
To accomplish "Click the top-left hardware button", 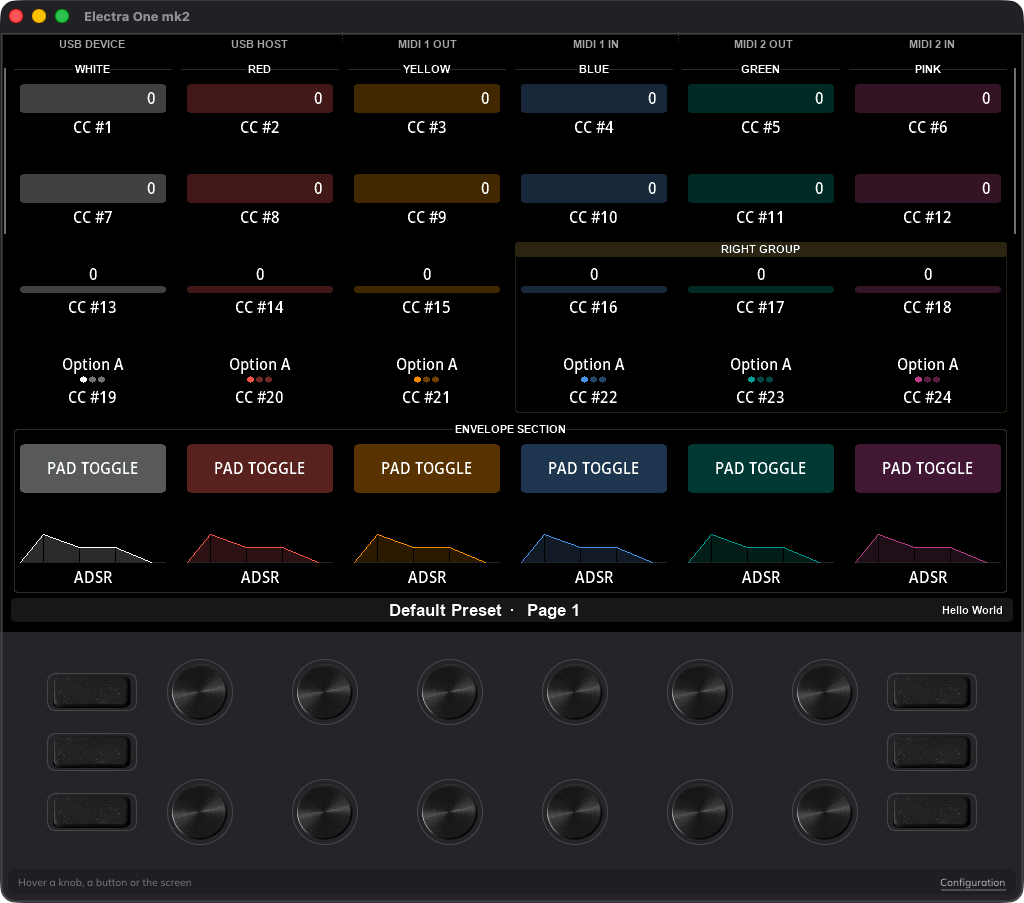I will click(92, 692).
